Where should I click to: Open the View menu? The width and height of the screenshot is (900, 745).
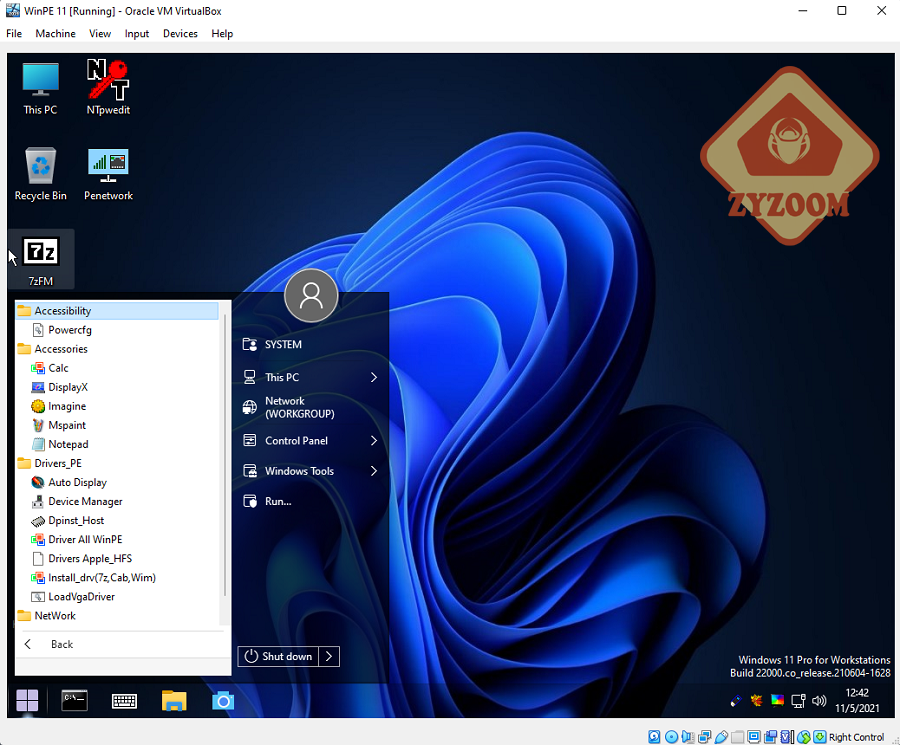(100, 33)
